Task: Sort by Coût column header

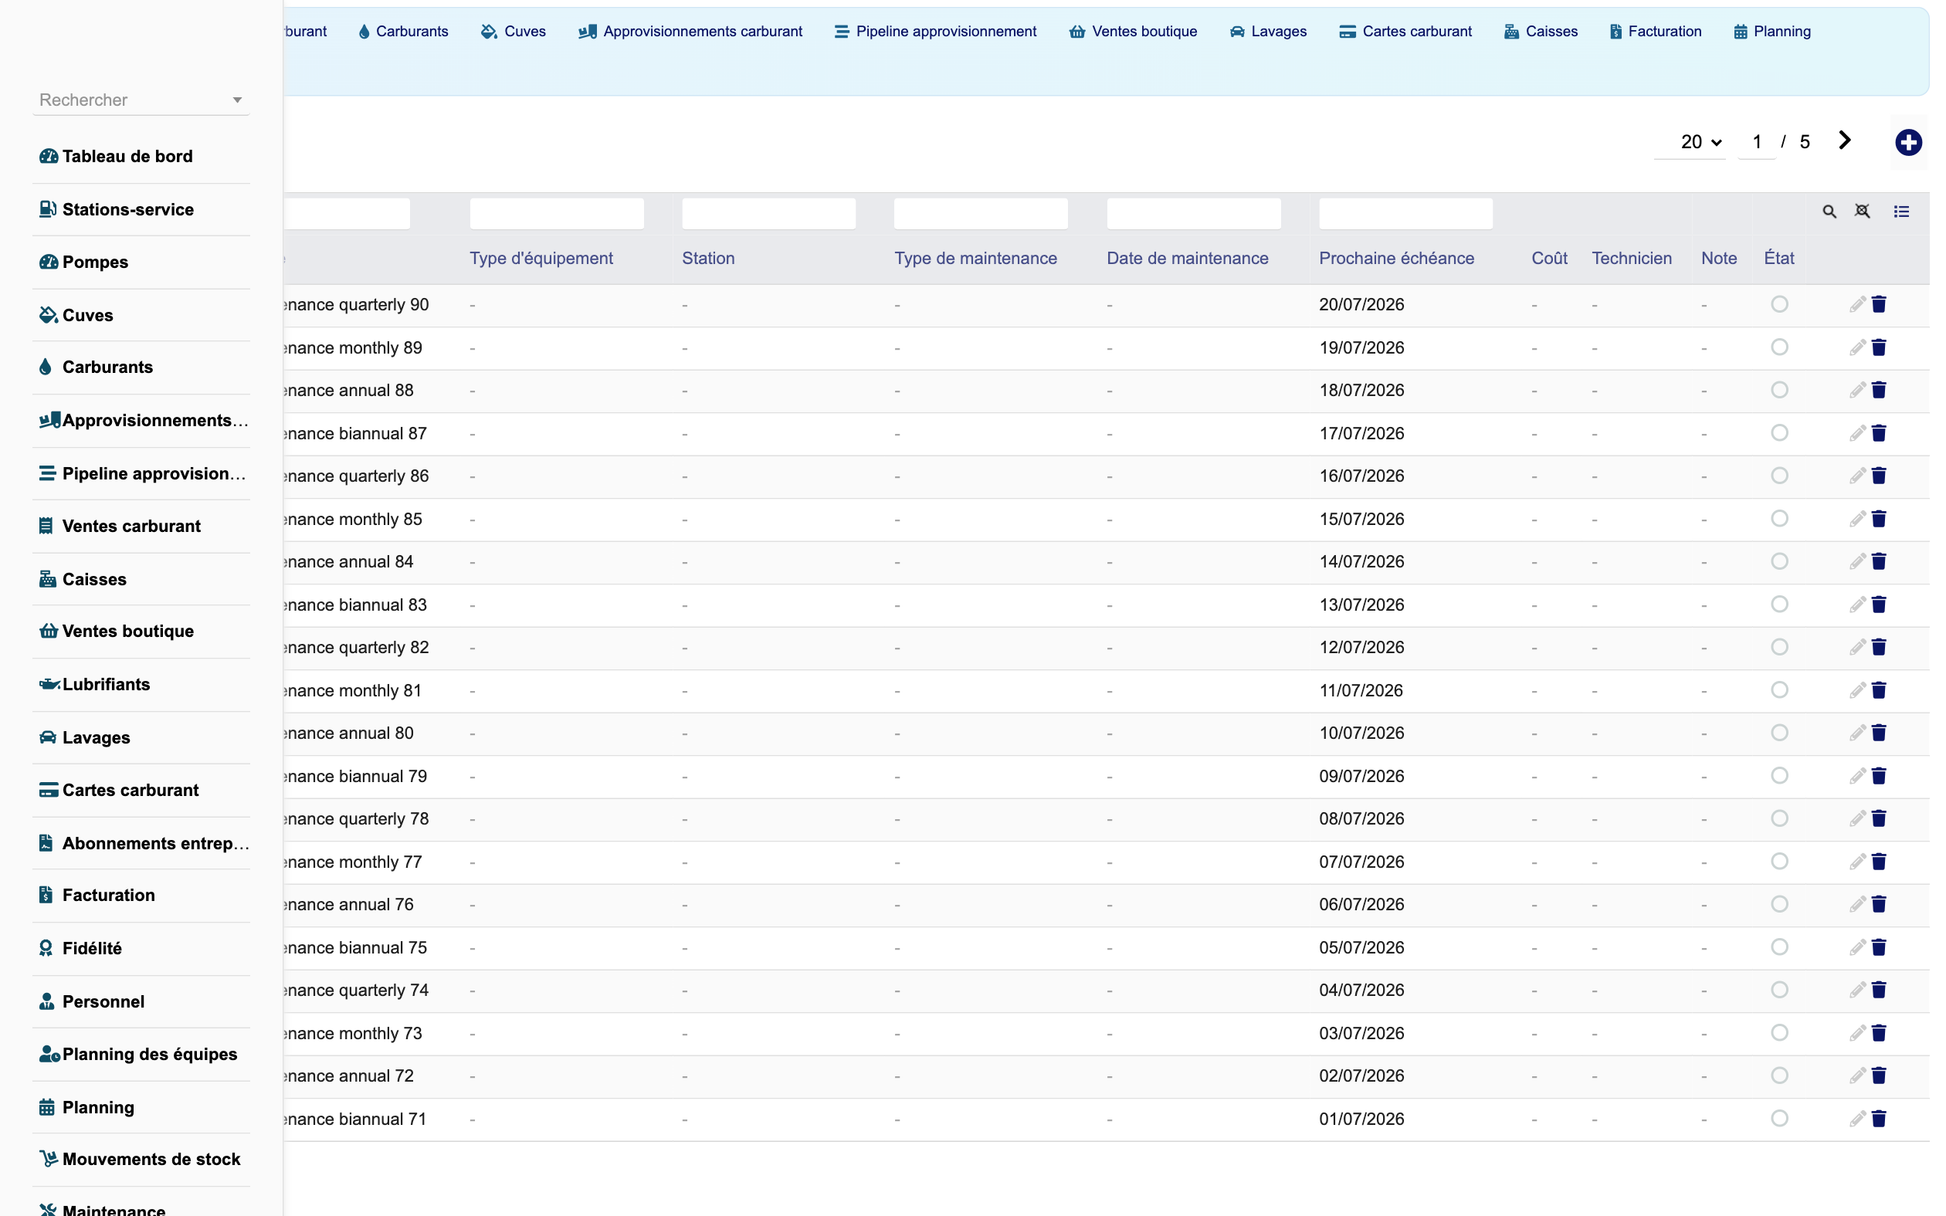Action: coord(1549,258)
